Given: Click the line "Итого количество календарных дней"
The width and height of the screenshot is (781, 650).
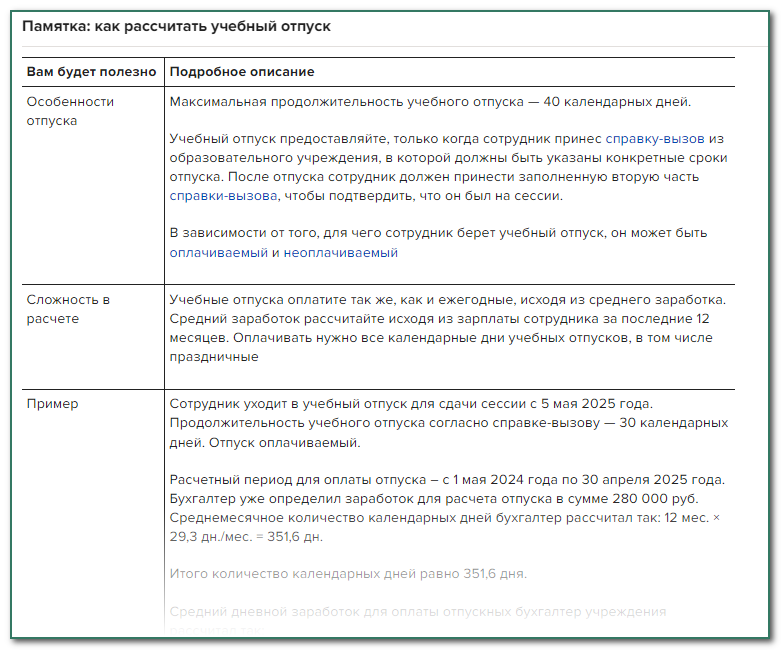Looking at the screenshot, I should (348, 574).
